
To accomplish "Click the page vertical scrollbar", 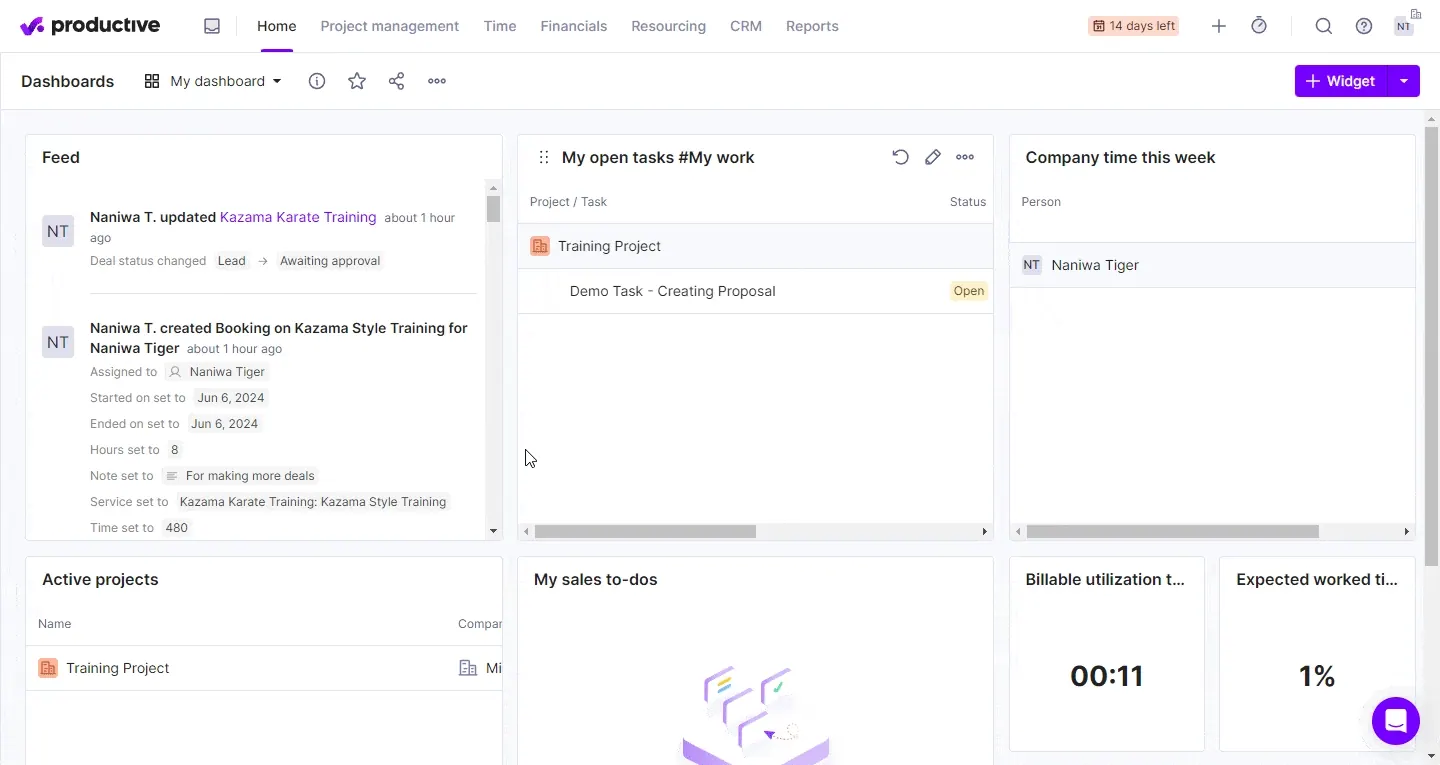I will (1431, 346).
